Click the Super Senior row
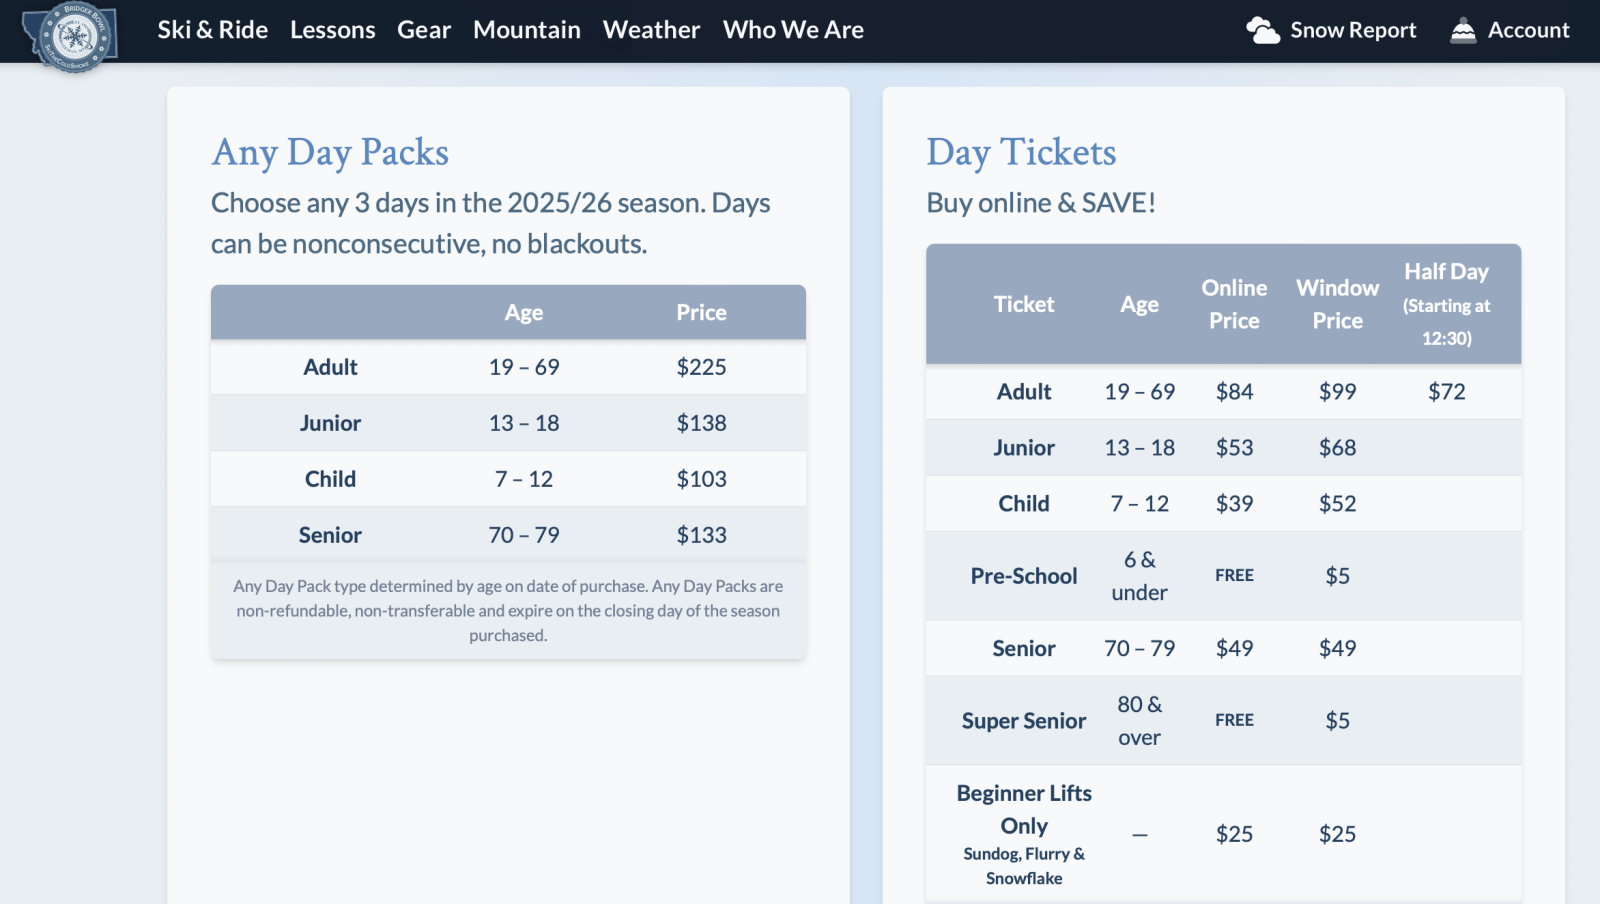1600x904 pixels. click(x=1024, y=720)
